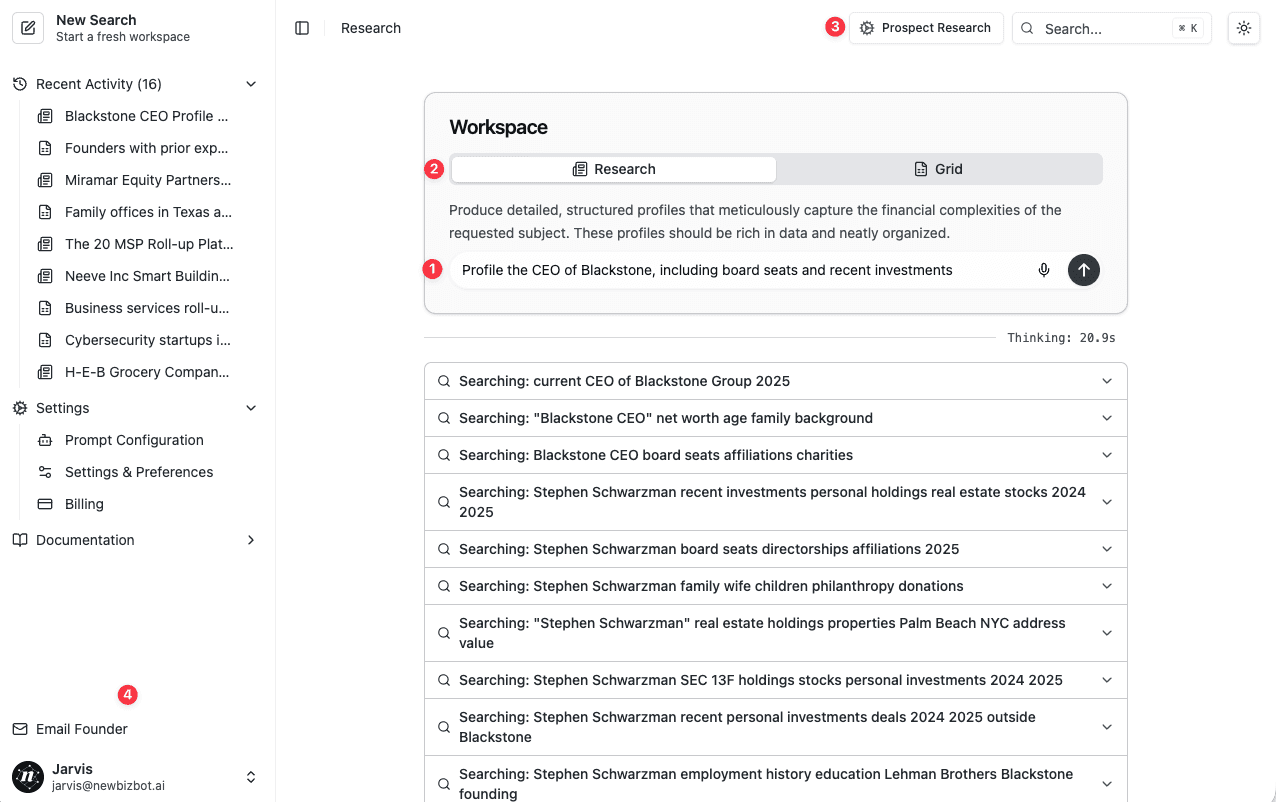Click the Recent Activity clock icon

tap(18, 83)
